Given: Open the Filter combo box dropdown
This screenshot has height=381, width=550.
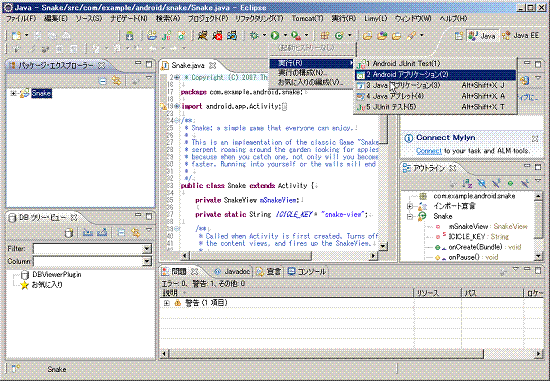Looking at the screenshot, I should 147,249.
